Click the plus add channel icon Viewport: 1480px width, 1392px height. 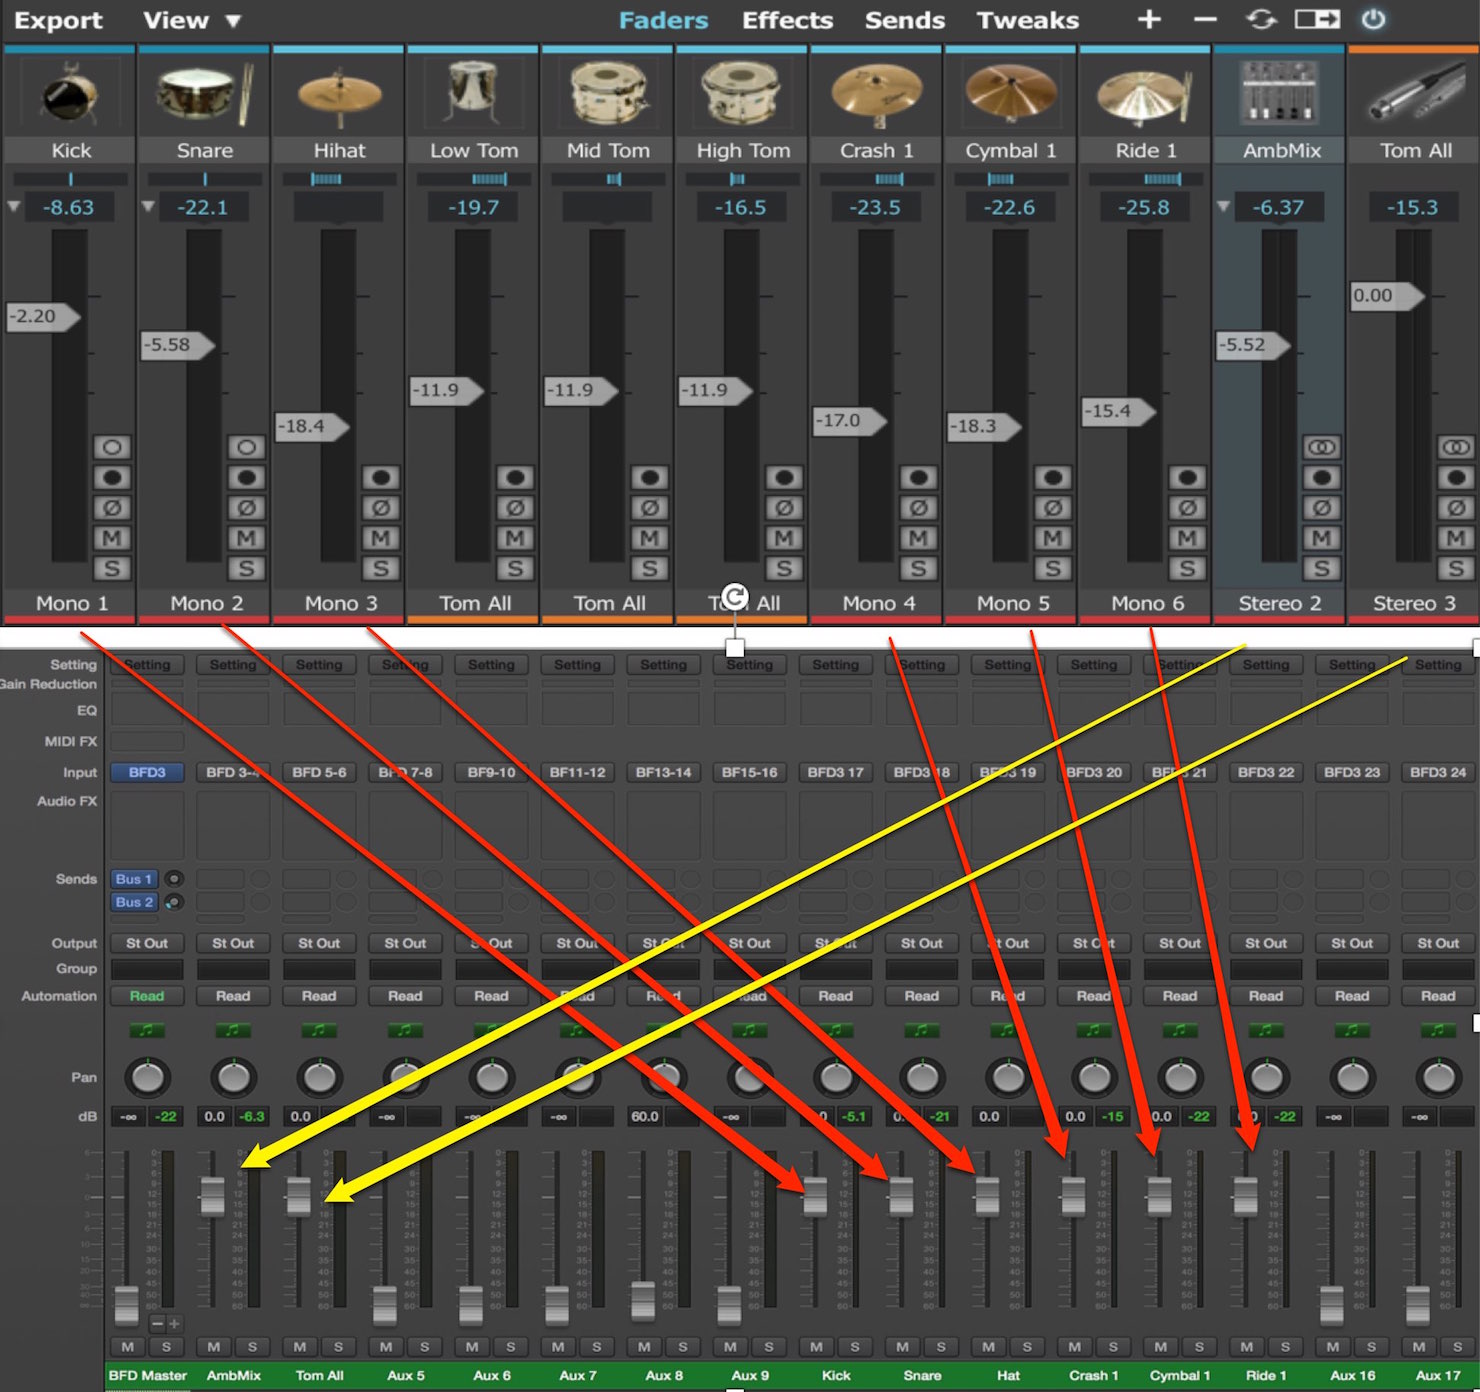click(1150, 20)
